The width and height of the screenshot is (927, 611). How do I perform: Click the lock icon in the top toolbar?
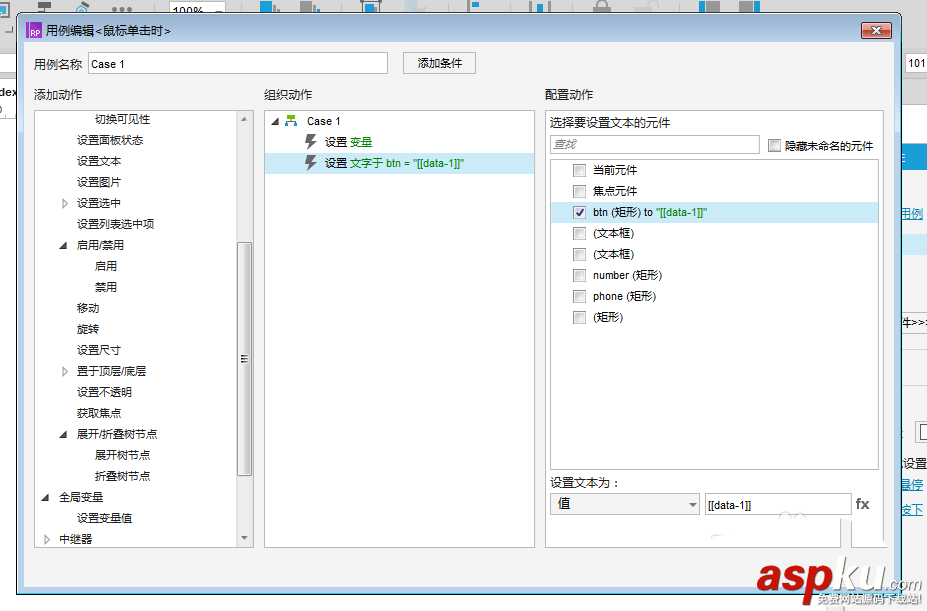(x=600, y=8)
